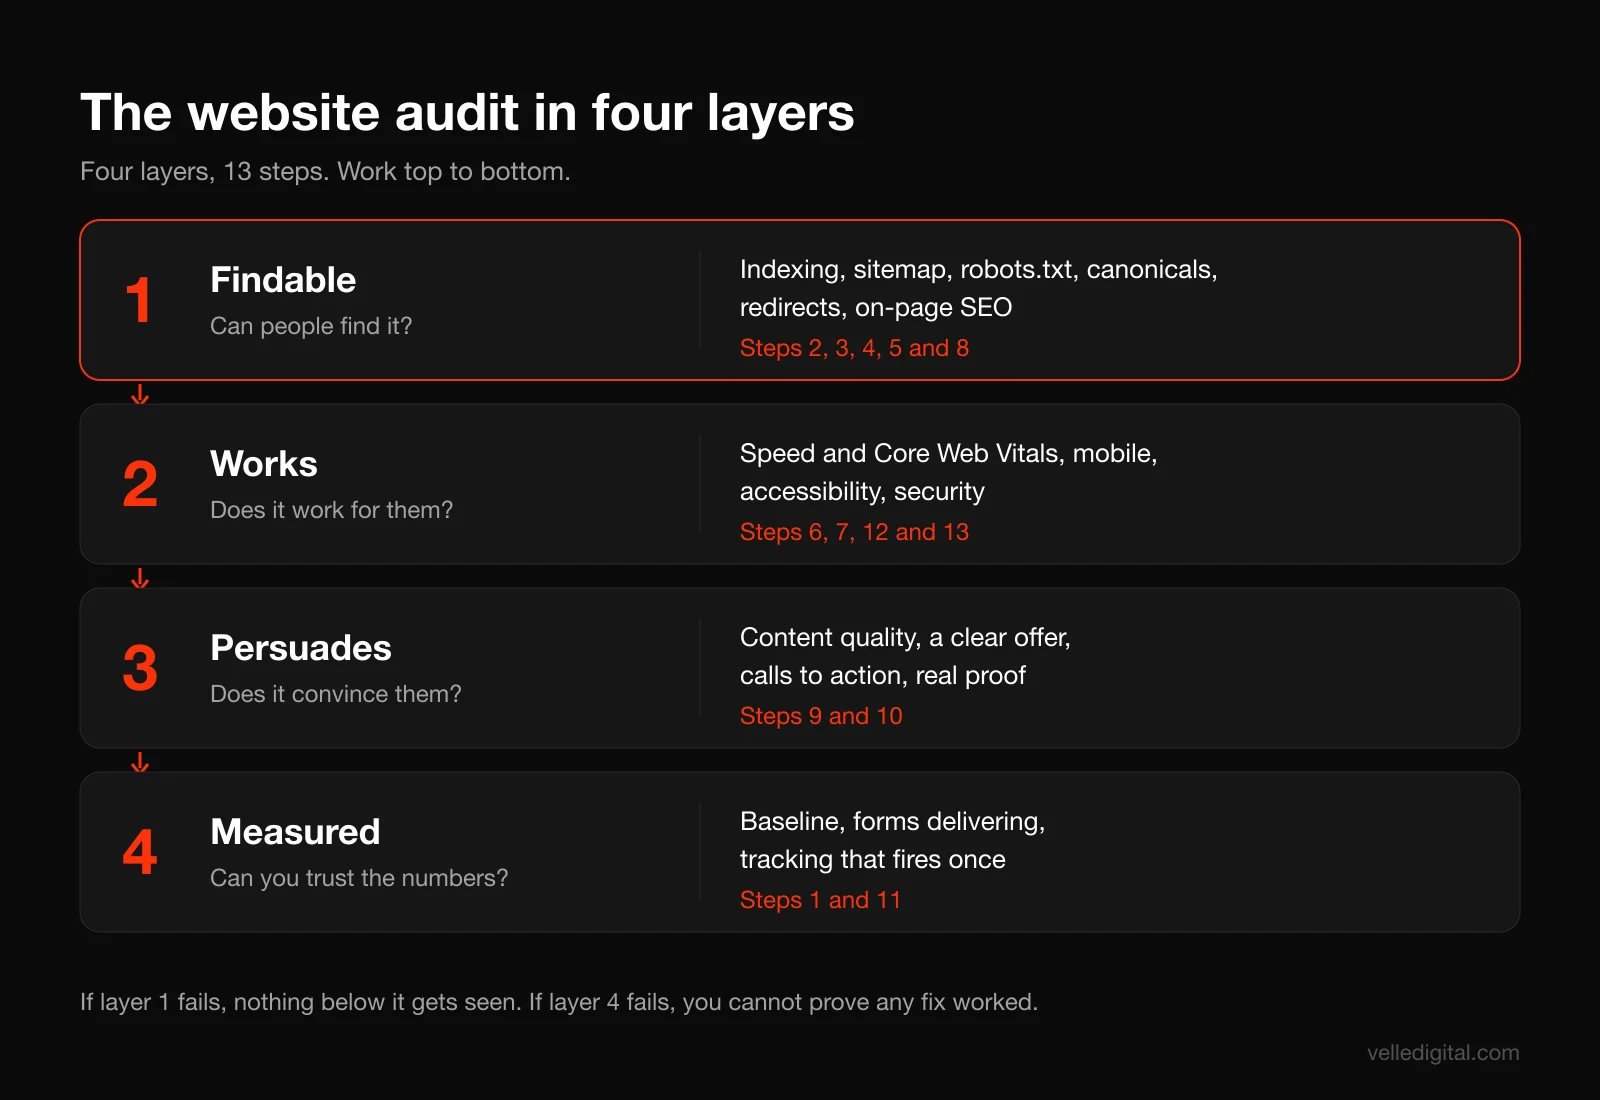Click 'Steps 2, 3, 4, 5 and 8'
Viewport: 1600px width, 1100px height.
854,348
